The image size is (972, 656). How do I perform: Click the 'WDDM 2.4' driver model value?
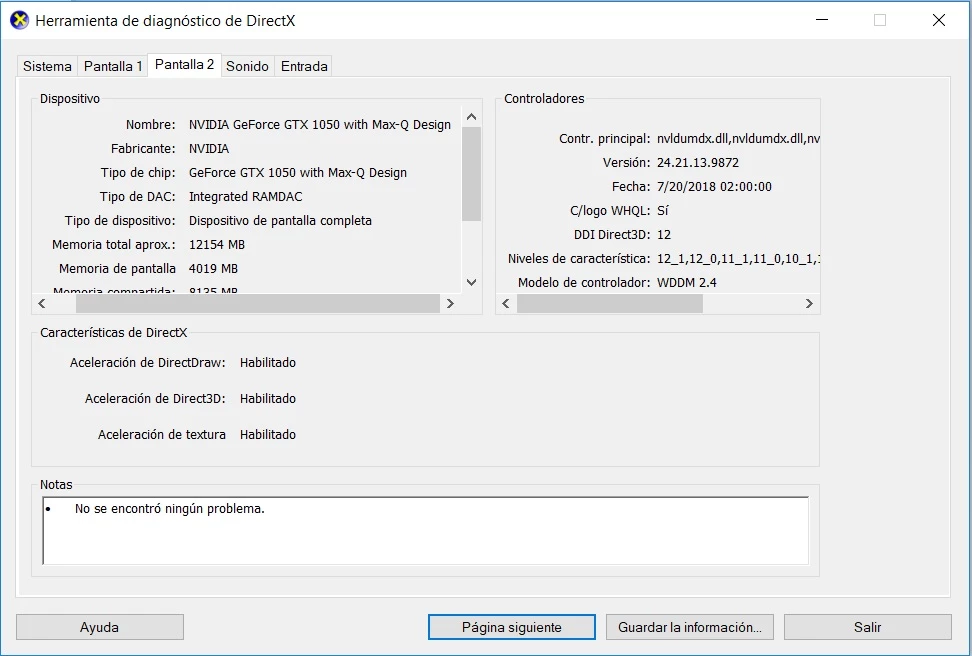tap(687, 283)
